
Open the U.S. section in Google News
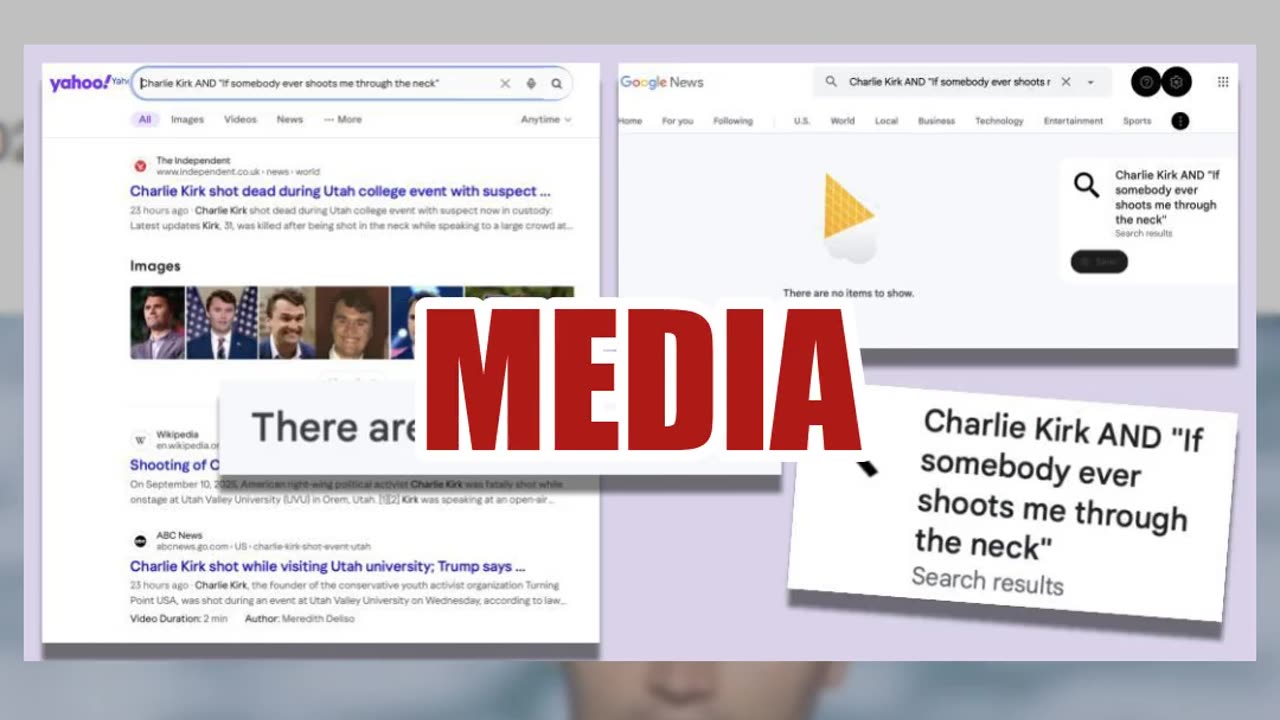802,121
